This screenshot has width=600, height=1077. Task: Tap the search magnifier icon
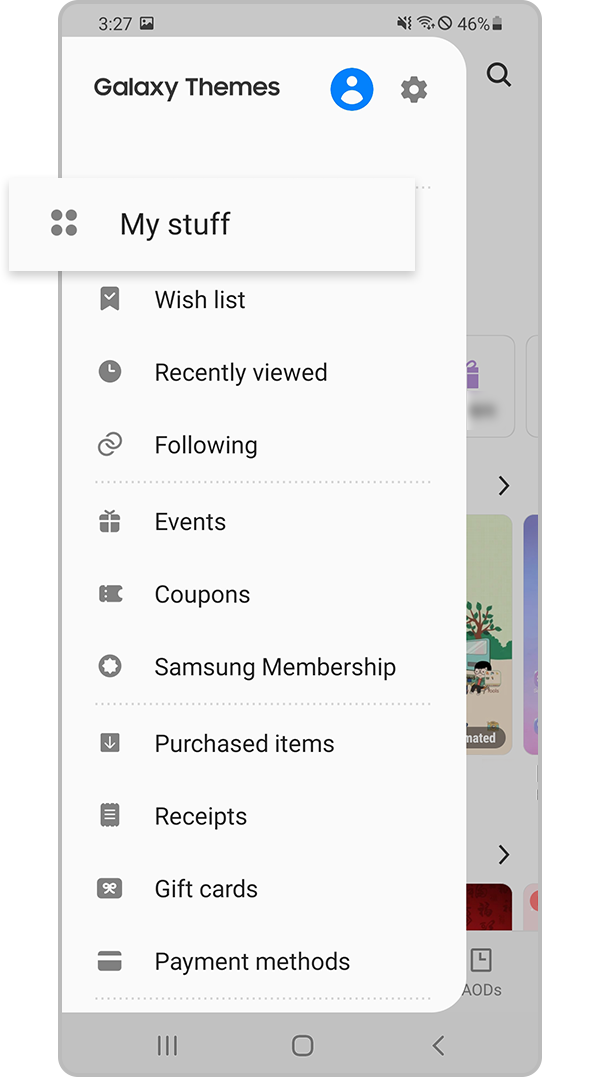[499, 74]
